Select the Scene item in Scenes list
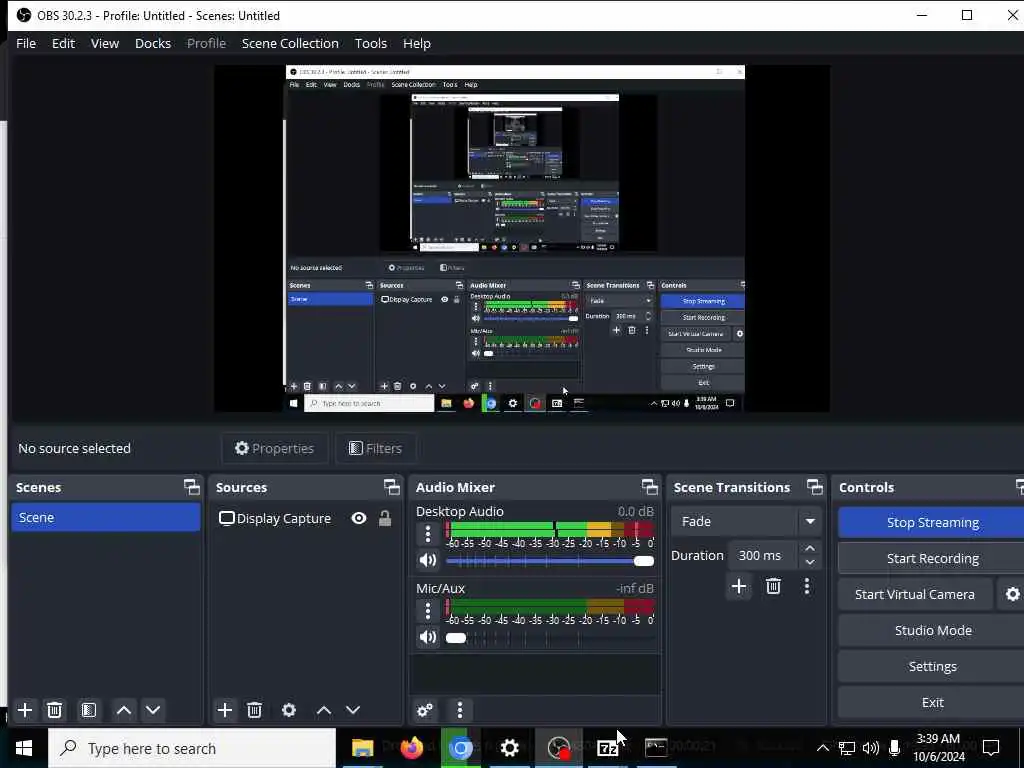Image resolution: width=1024 pixels, height=768 pixels. [106, 517]
